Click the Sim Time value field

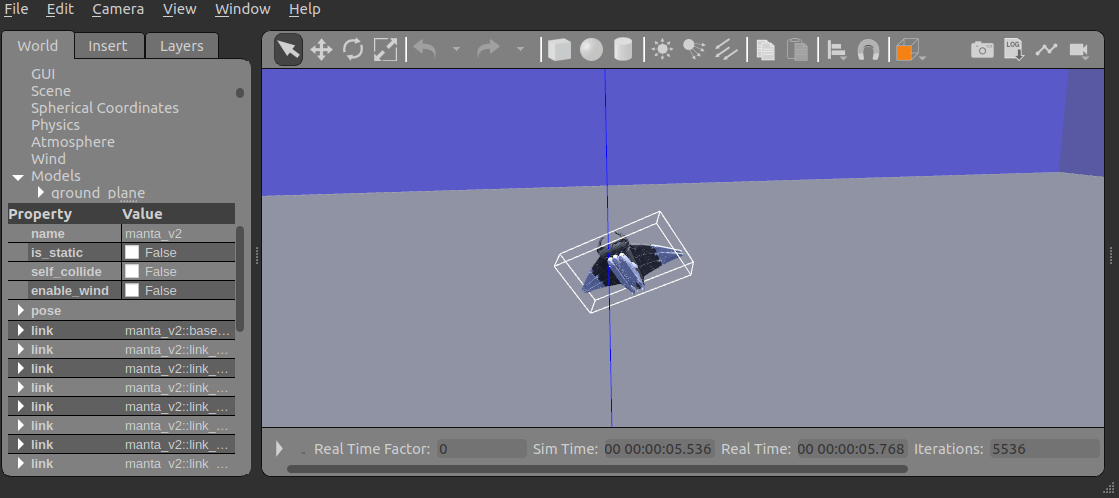tap(659, 449)
